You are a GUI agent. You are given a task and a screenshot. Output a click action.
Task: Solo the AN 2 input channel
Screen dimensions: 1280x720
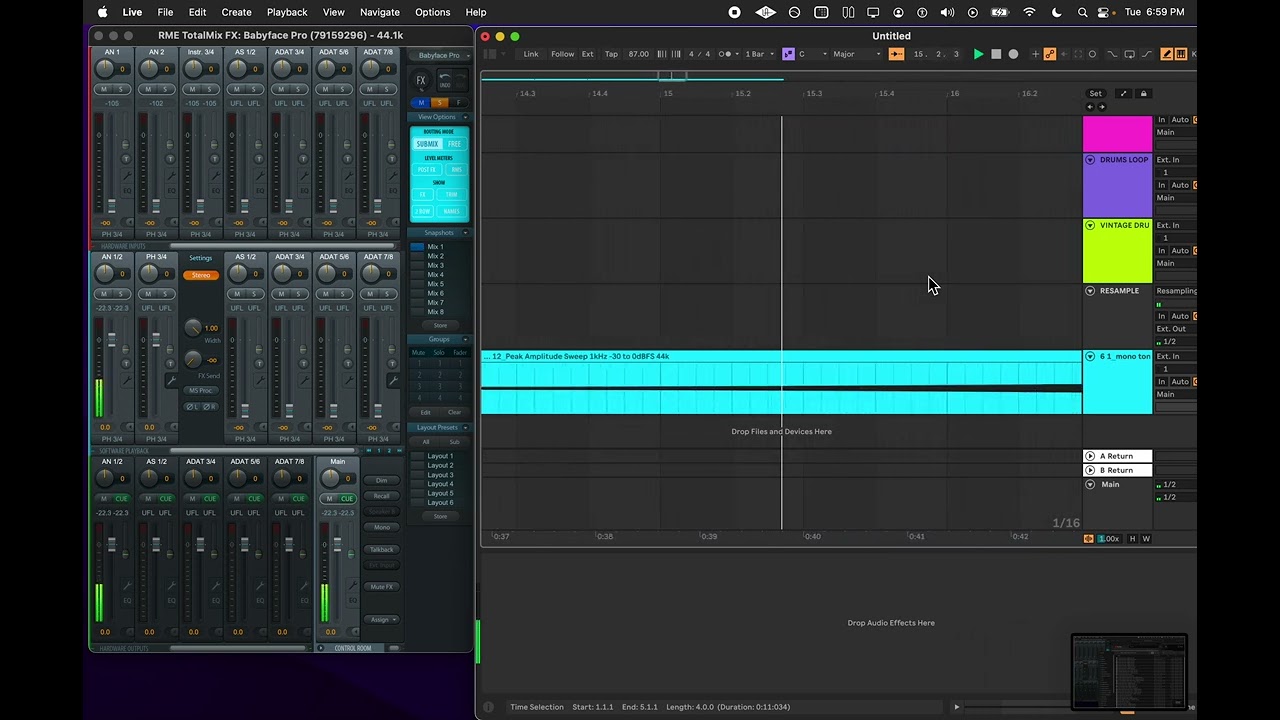[165, 89]
